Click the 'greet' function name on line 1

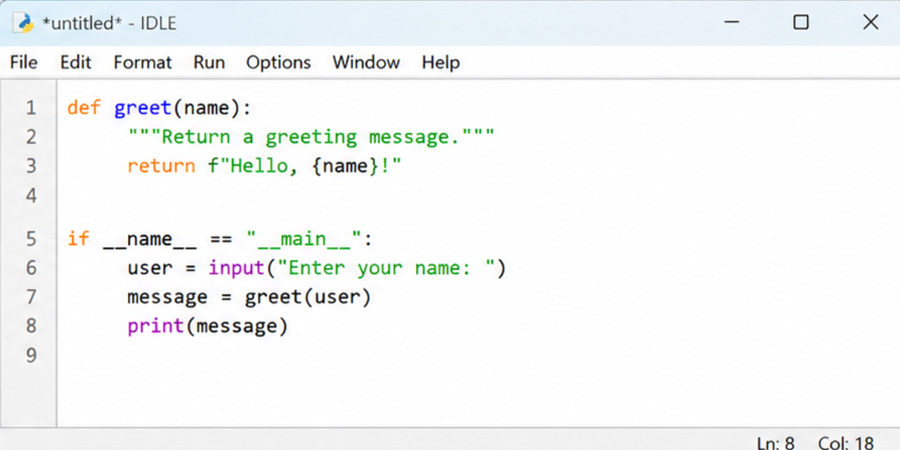coord(143,108)
